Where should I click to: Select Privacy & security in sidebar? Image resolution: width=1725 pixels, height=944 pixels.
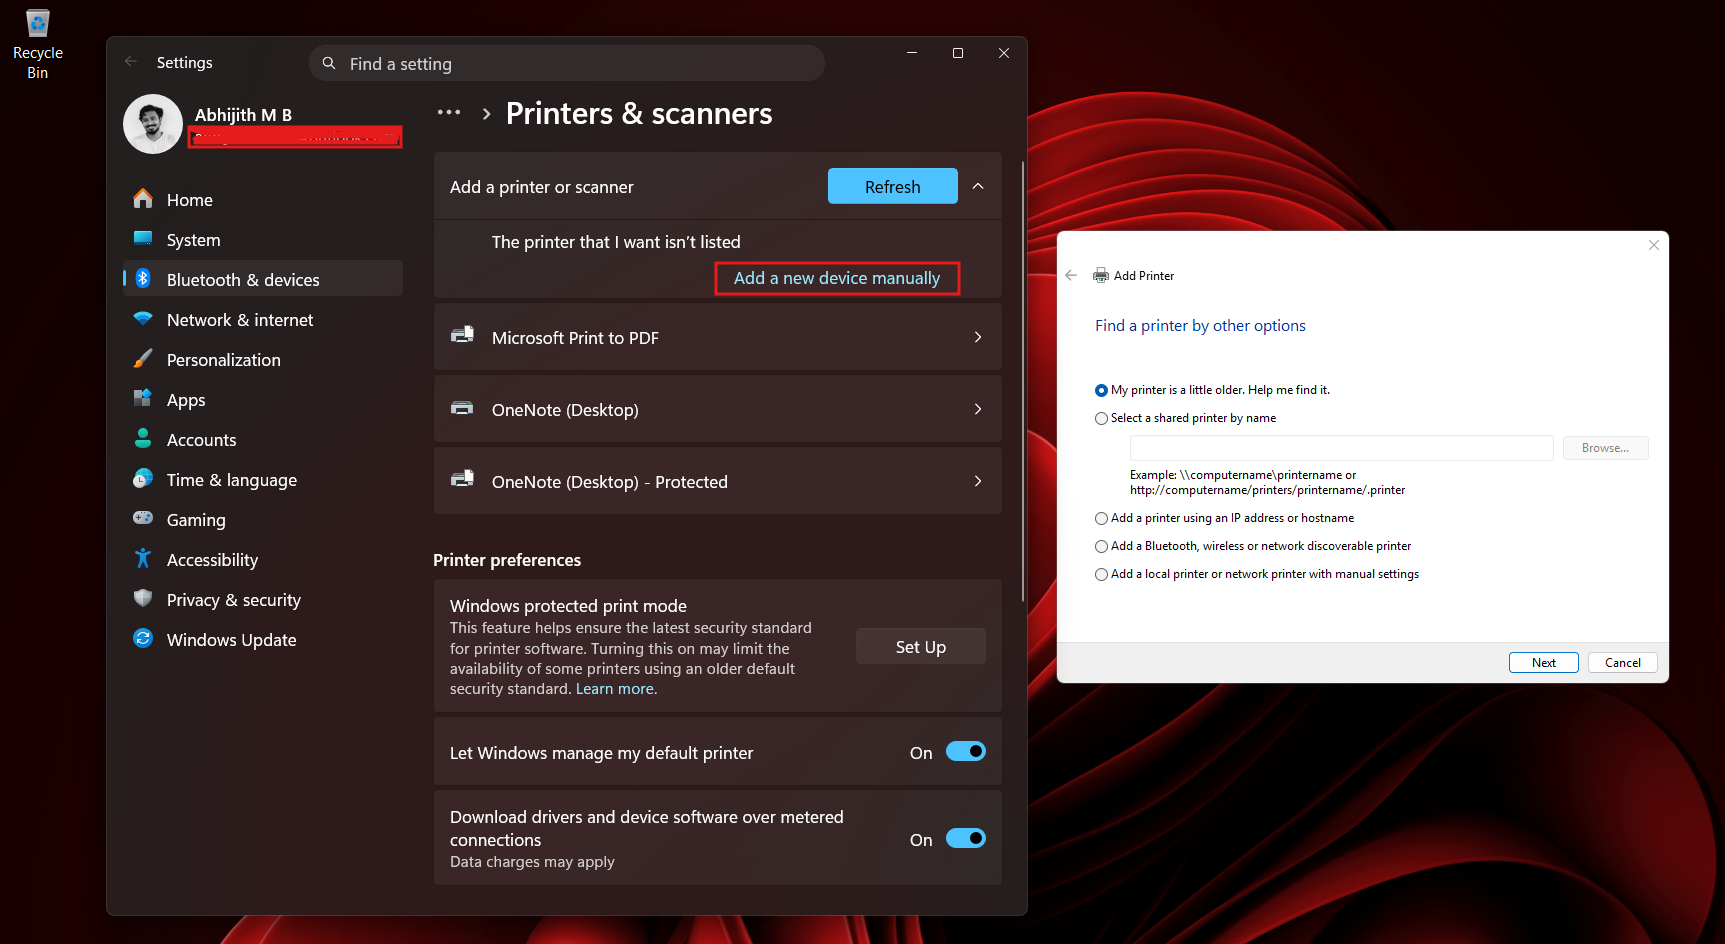pos(233,599)
